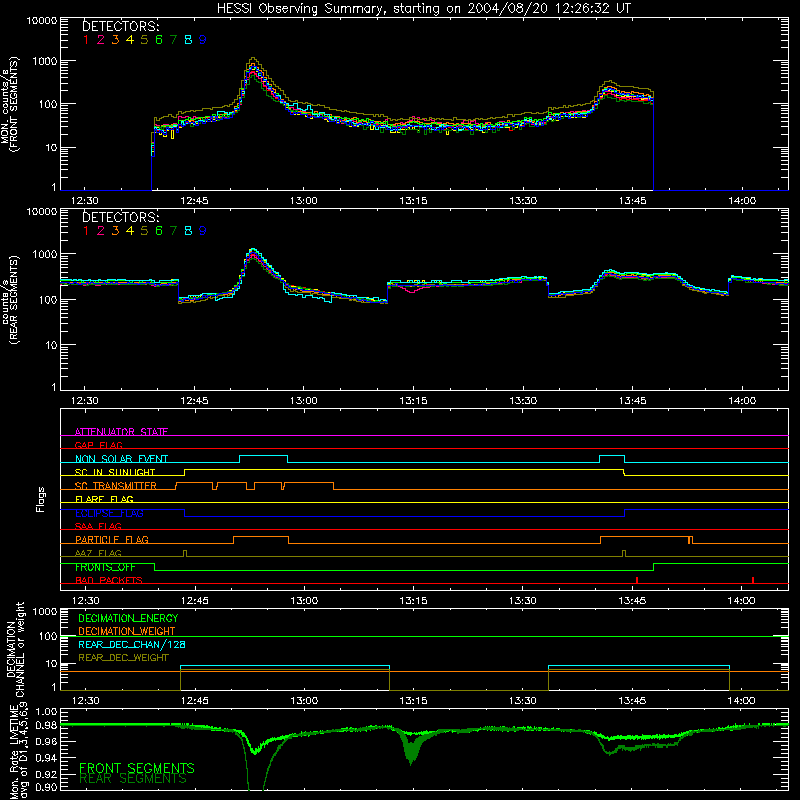Click the NON_SOLAR_EVENT flag label

pos(121,459)
